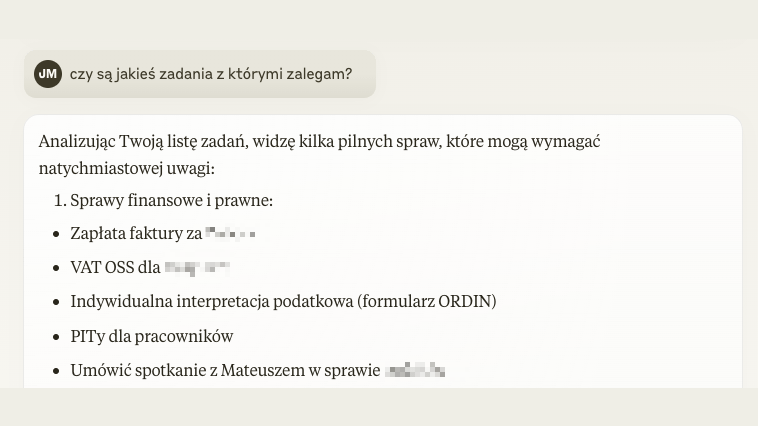Click the opening line starting with 'Analizując Twoją listę zadań'

pyautogui.click(x=319, y=142)
